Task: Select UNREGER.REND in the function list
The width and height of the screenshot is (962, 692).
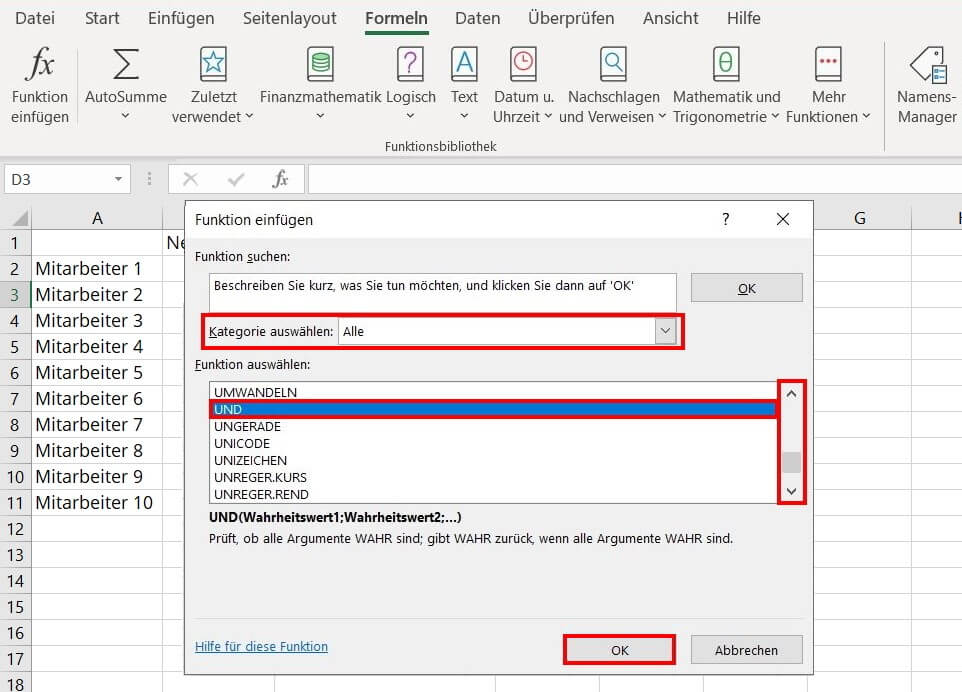Action: [x=494, y=494]
